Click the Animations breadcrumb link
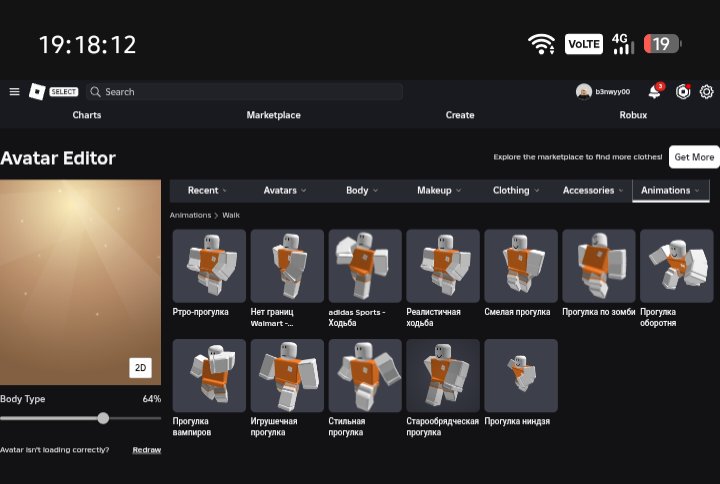This screenshot has width=720, height=484. click(x=190, y=215)
